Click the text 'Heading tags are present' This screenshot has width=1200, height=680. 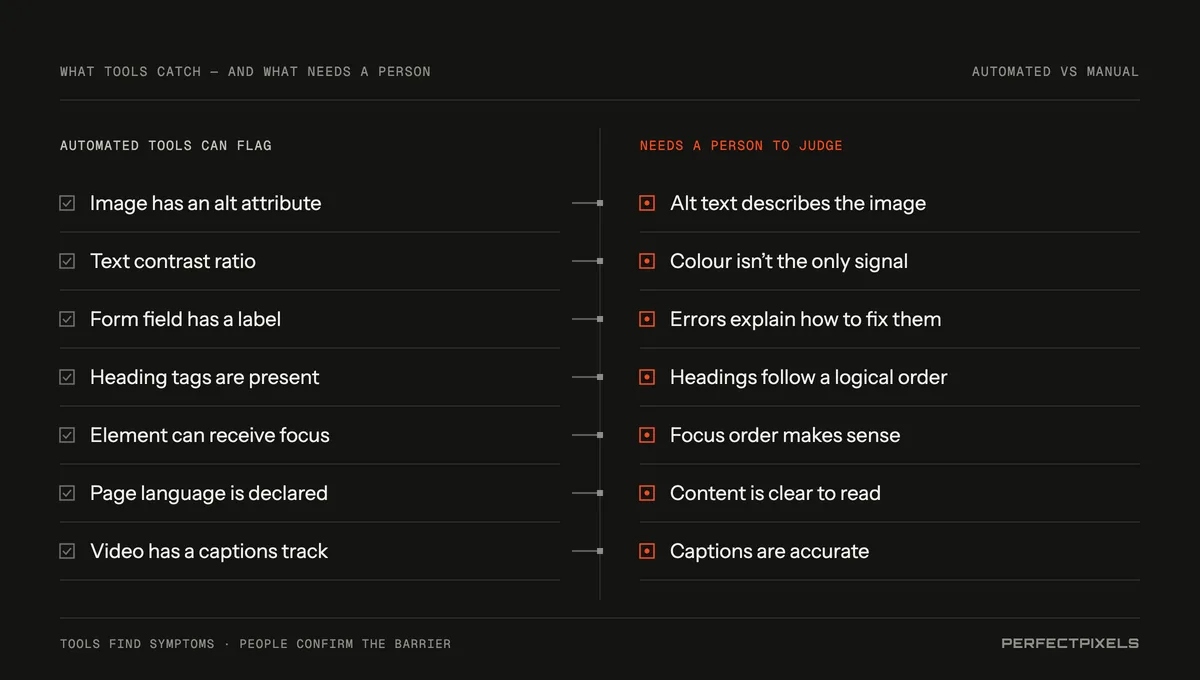click(204, 378)
